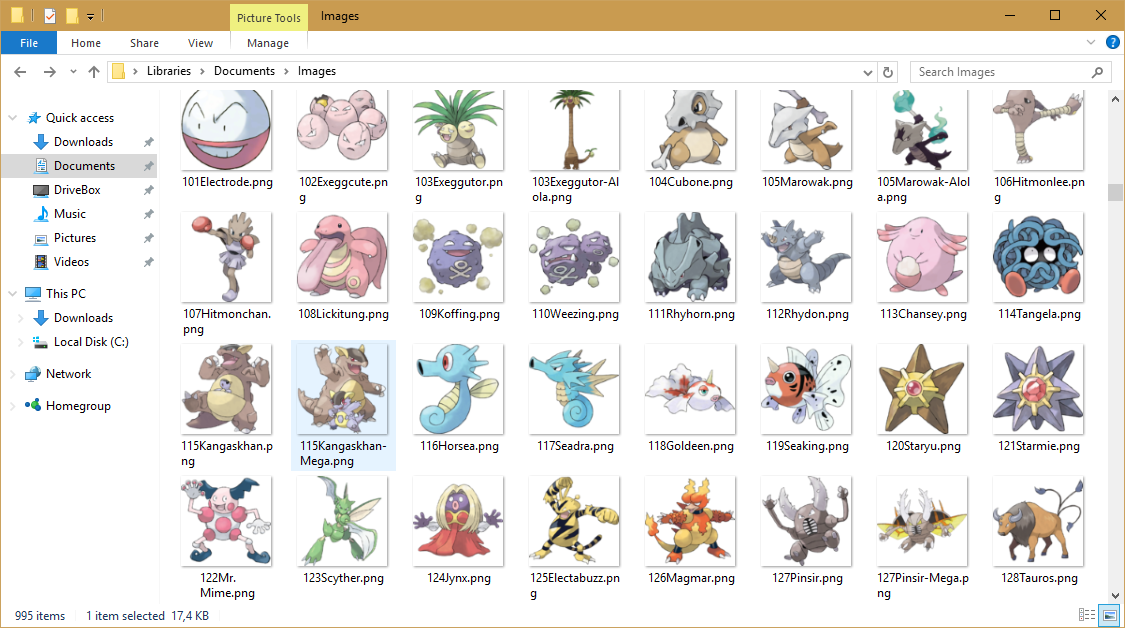Image resolution: width=1125 pixels, height=628 pixels.
Task: Select the 114Tangela.png thumbnail
Action: pos(1038,257)
